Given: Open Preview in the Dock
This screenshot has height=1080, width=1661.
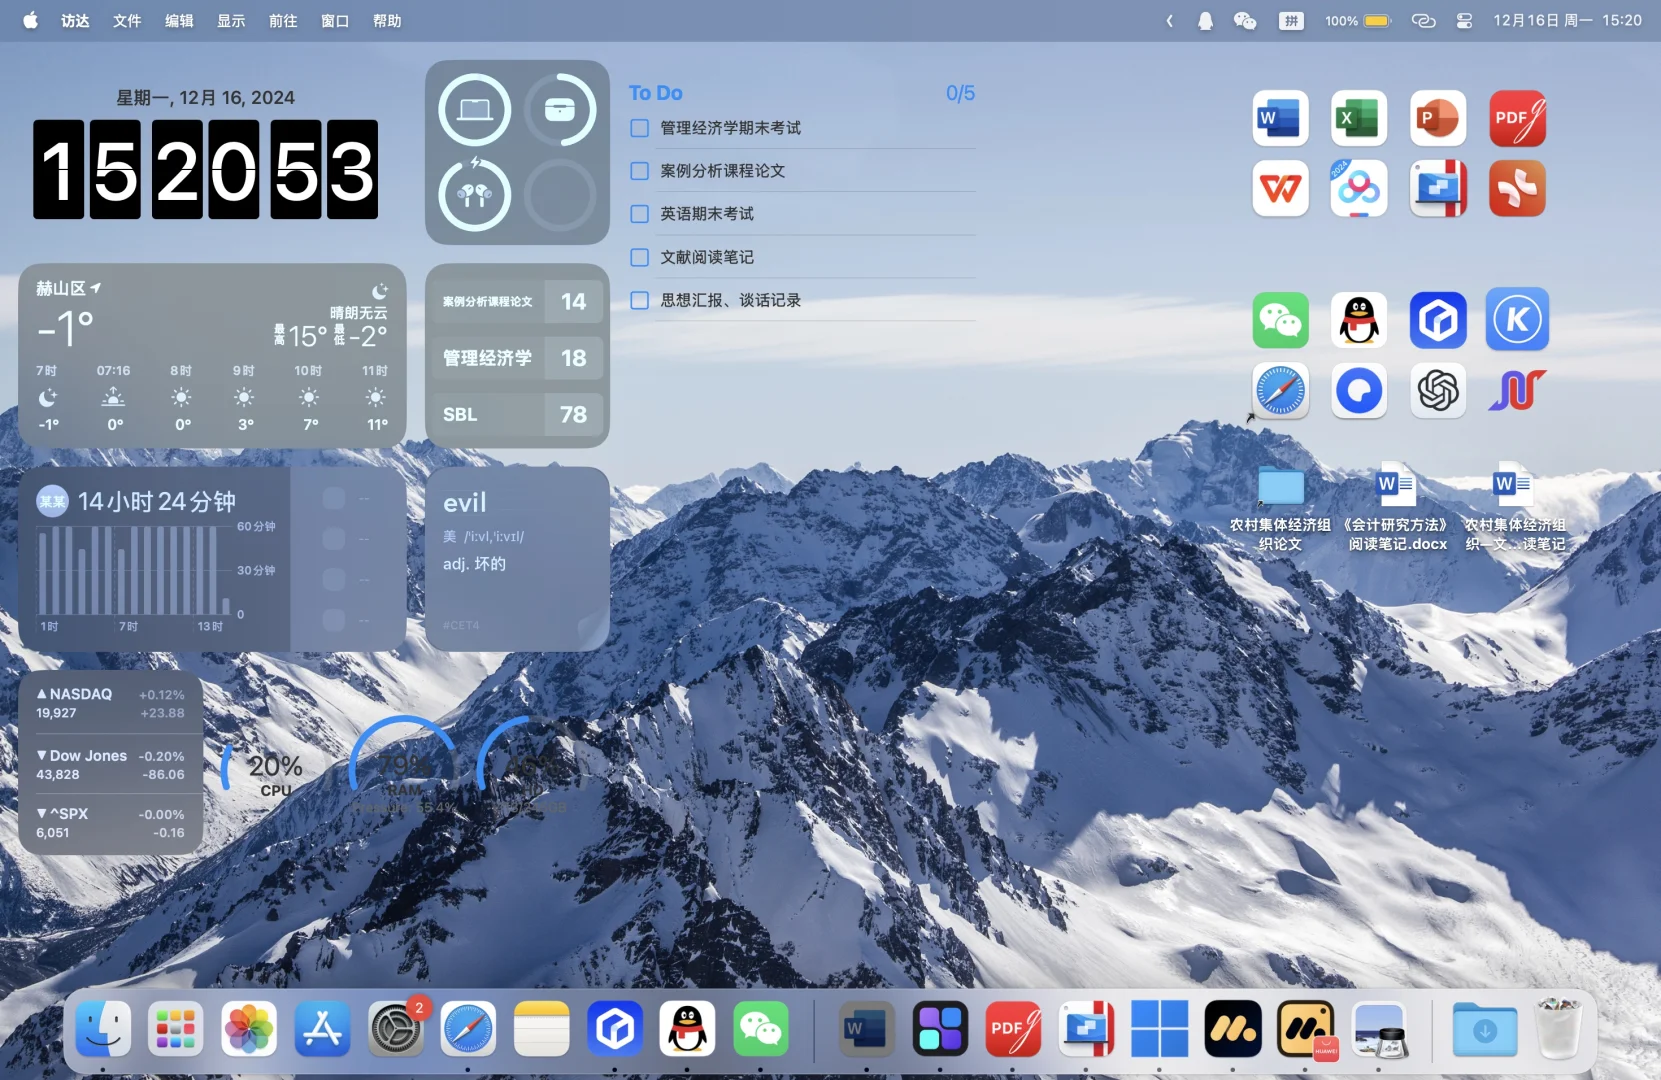Looking at the screenshot, I should (x=1380, y=1028).
